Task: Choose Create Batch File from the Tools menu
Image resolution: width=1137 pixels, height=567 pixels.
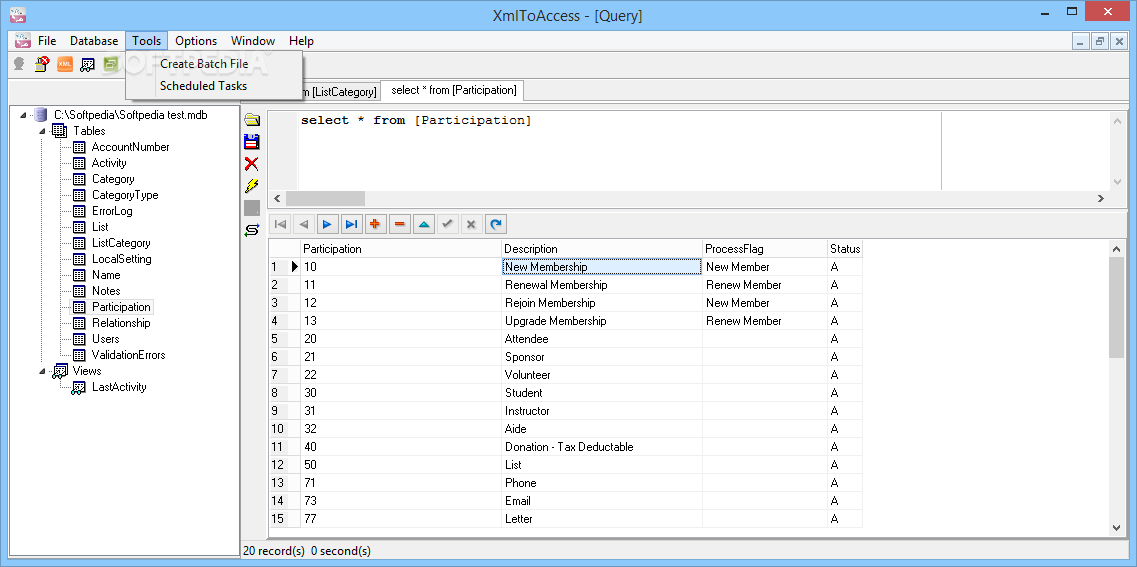Action: coord(214,64)
